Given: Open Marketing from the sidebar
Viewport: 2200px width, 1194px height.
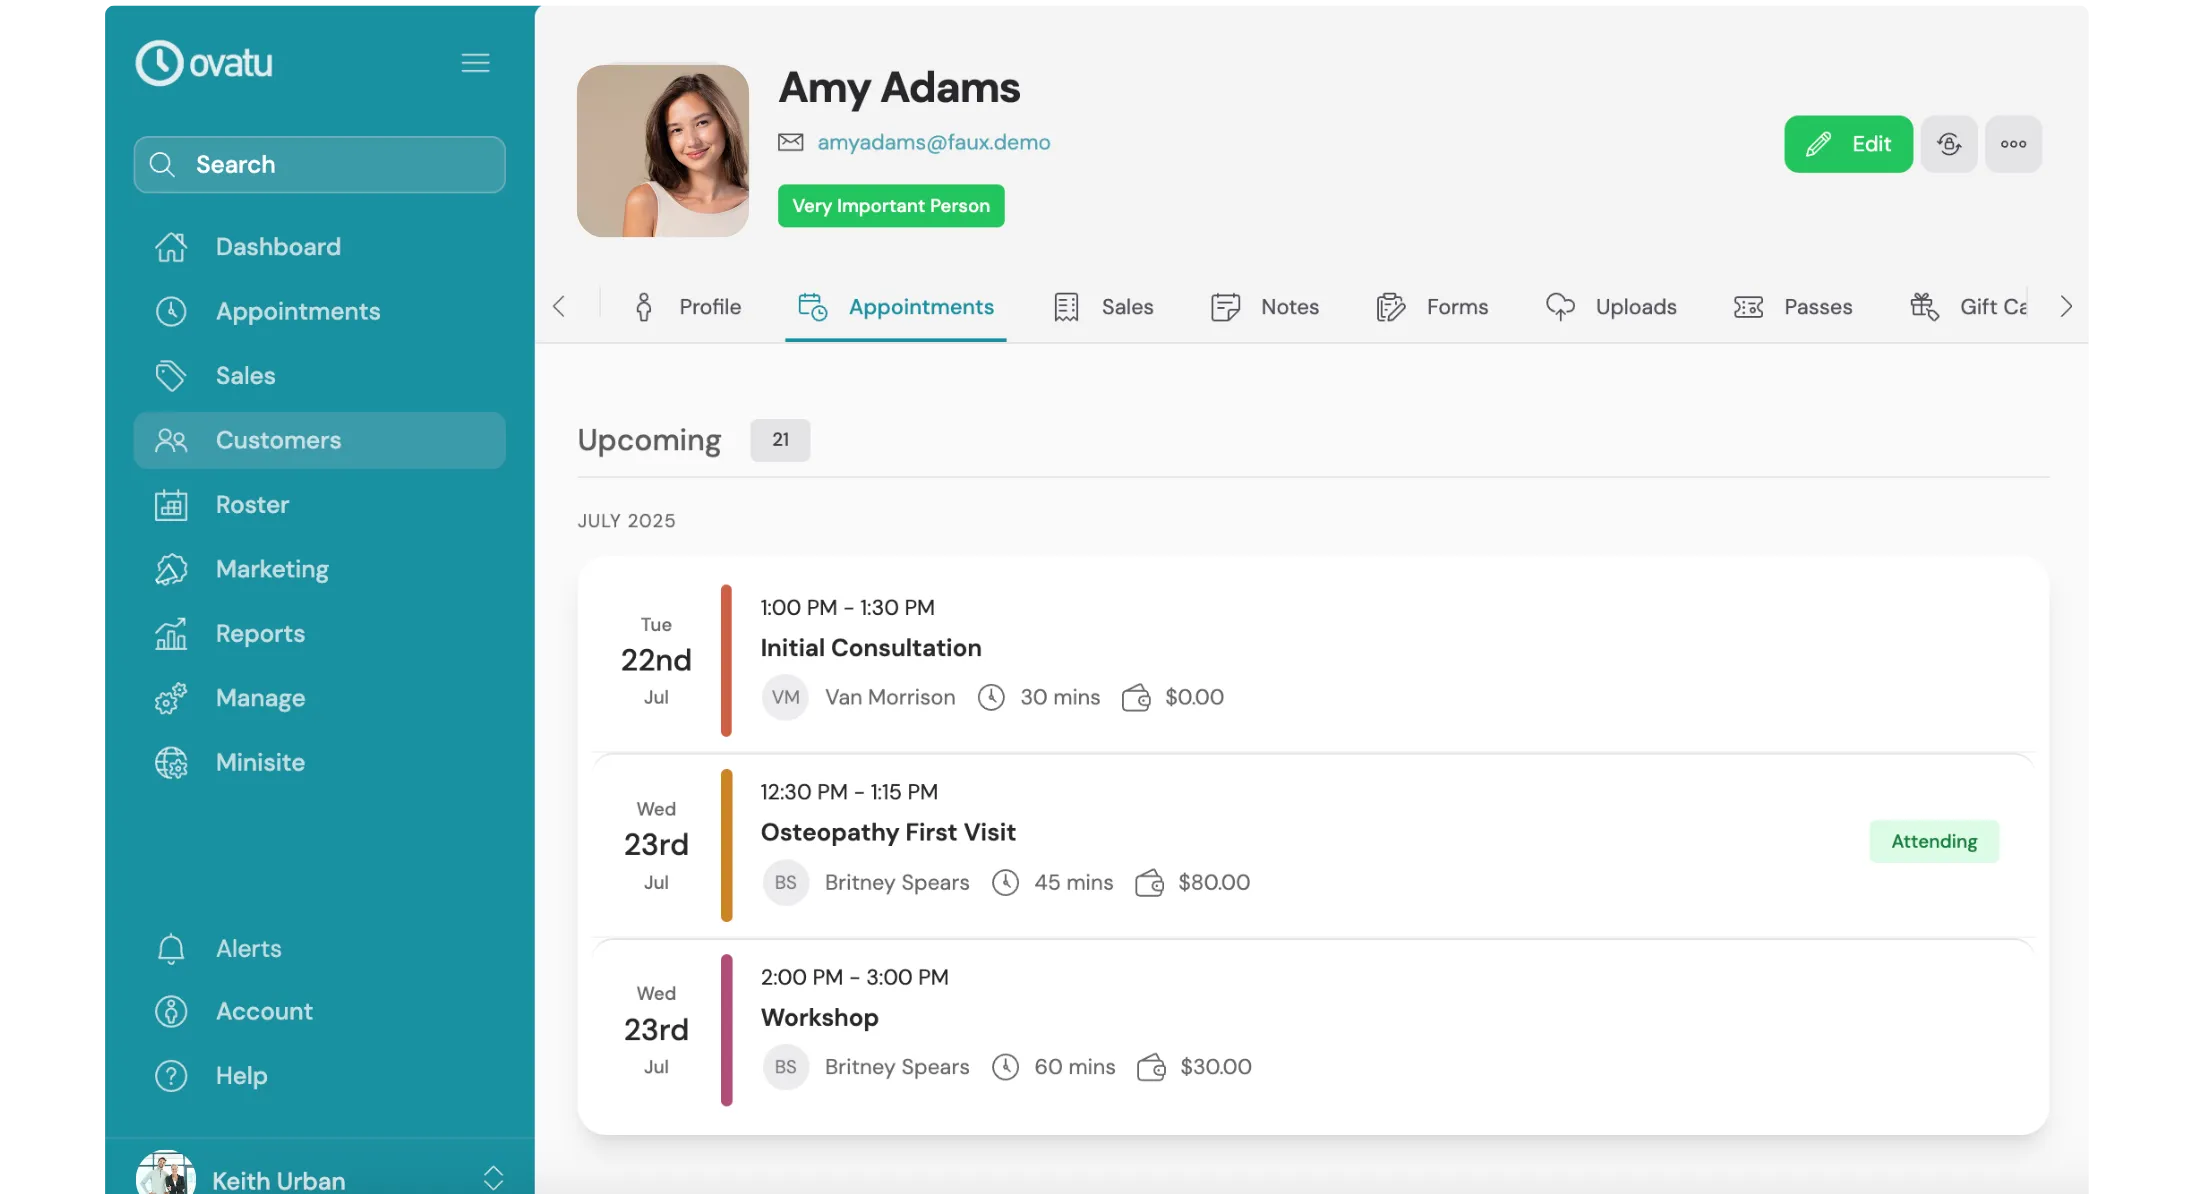Looking at the screenshot, I should click(271, 569).
